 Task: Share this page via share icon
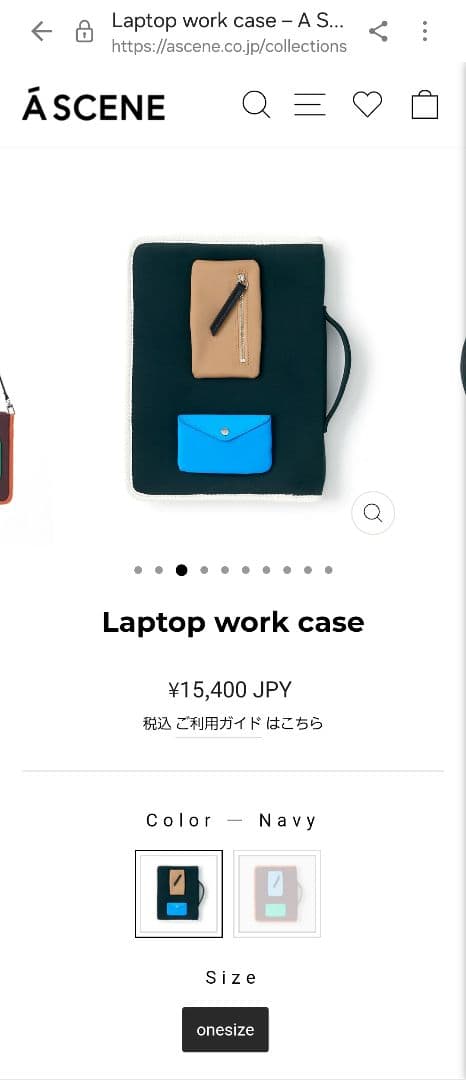[378, 31]
